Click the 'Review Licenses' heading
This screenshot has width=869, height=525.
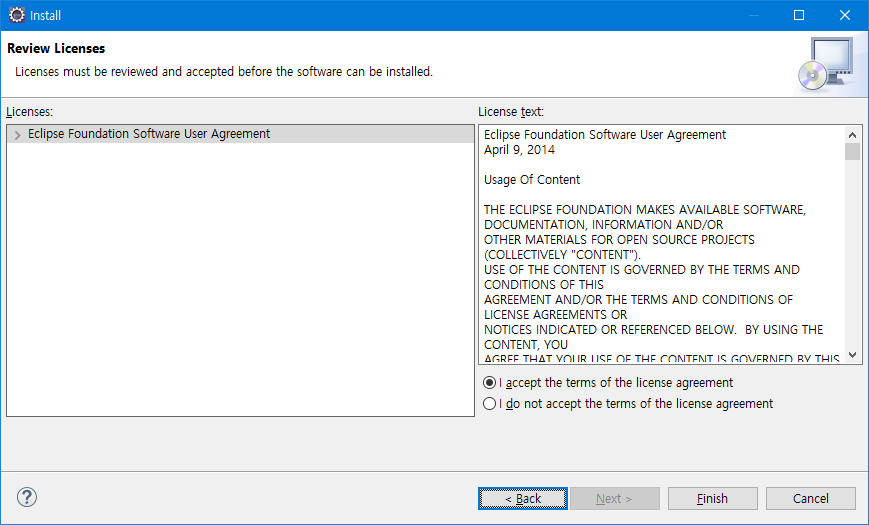(56, 48)
